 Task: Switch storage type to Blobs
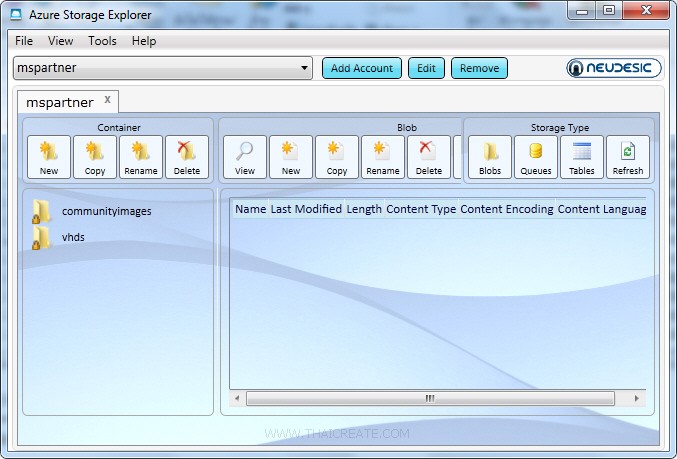(x=490, y=157)
